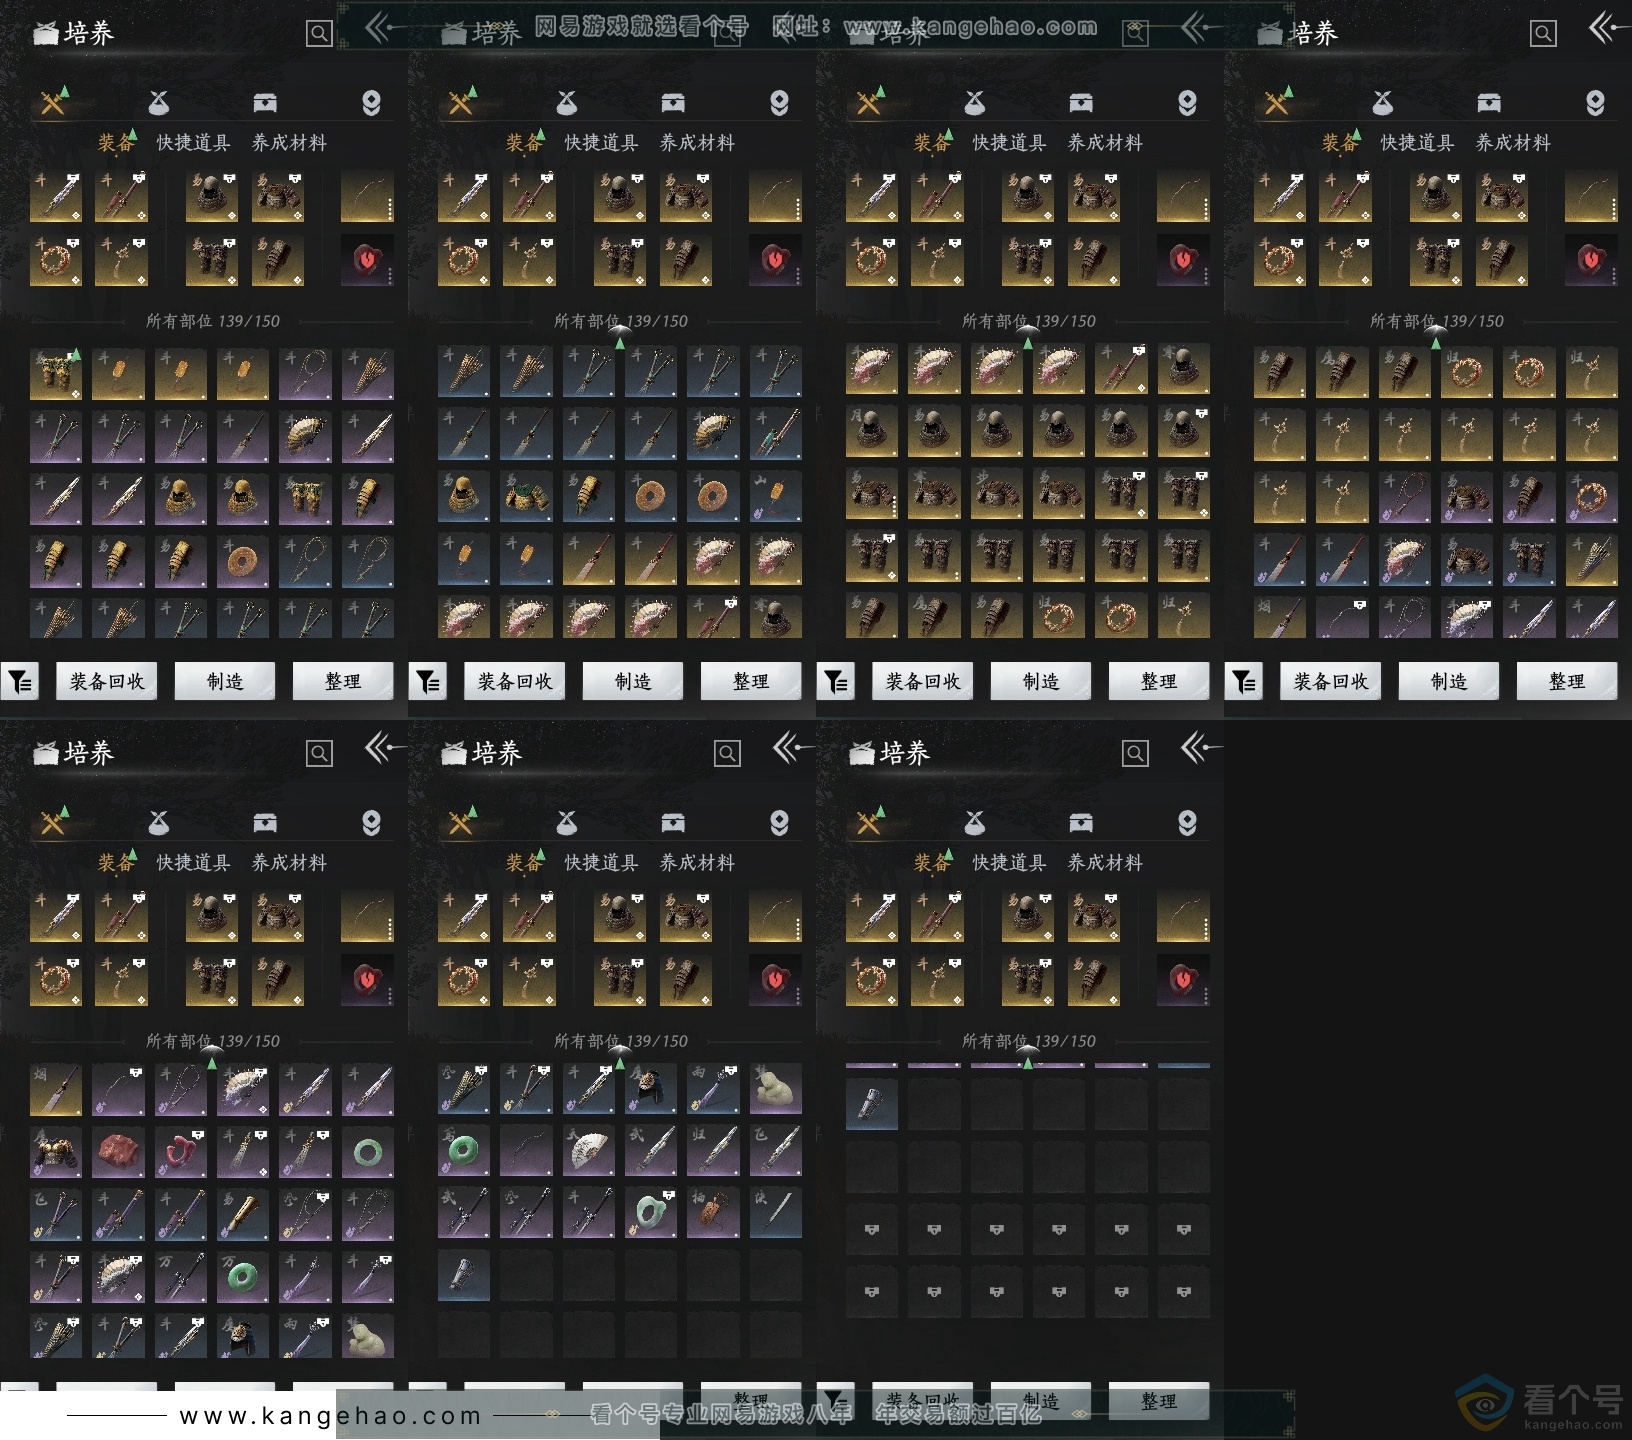Image resolution: width=1632 pixels, height=1440 pixels.
Task: Click 培养 title in bottom-middle panel
Action: tap(497, 753)
